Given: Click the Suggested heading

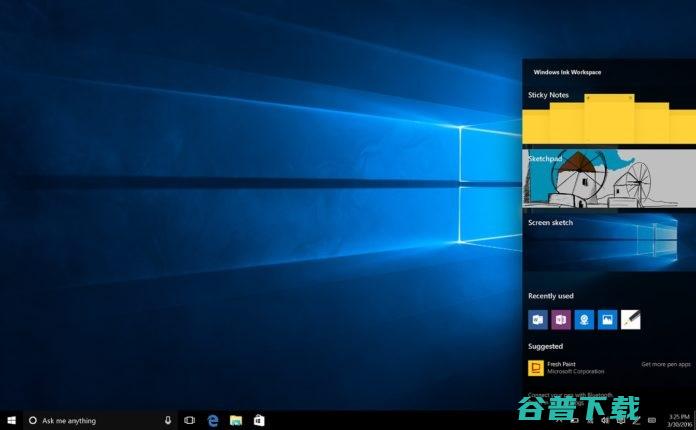Looking at the screenshot, I should point(546,347).
